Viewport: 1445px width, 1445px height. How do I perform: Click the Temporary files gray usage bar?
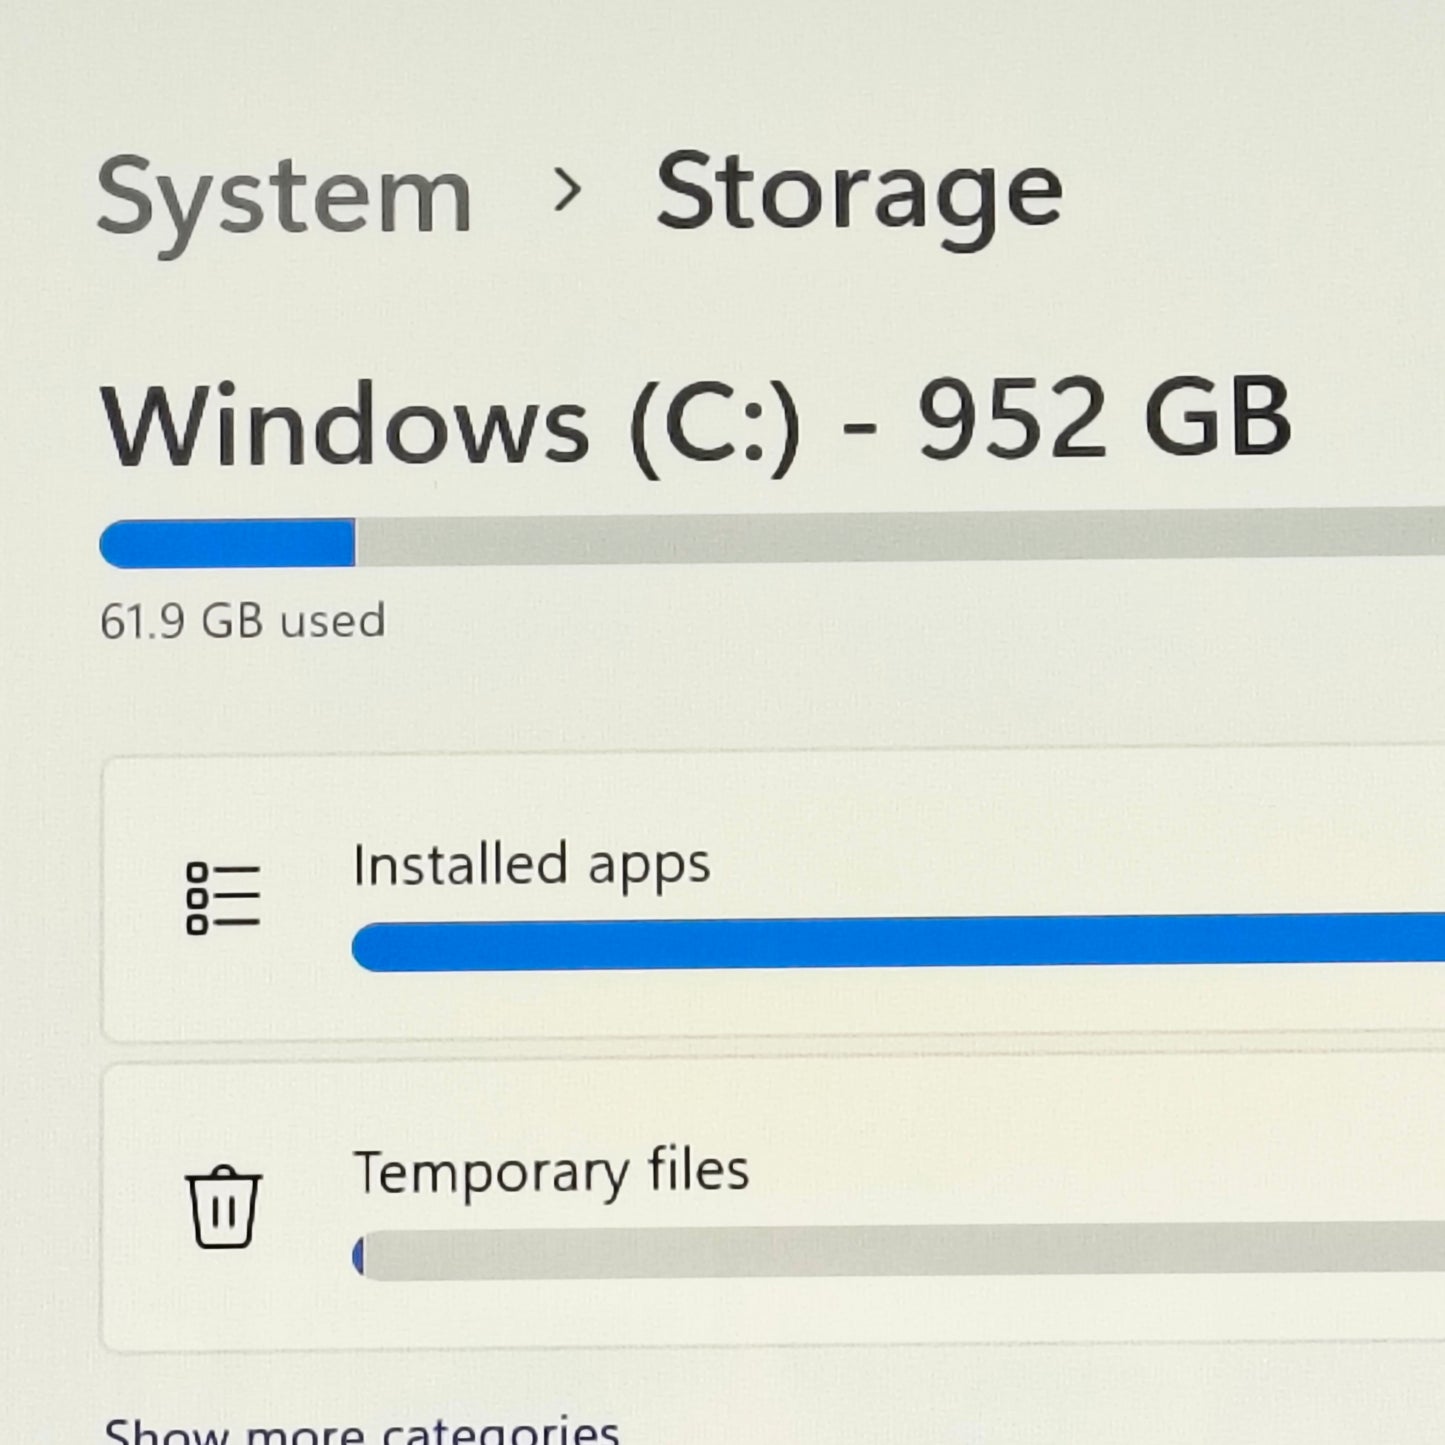900,1252
